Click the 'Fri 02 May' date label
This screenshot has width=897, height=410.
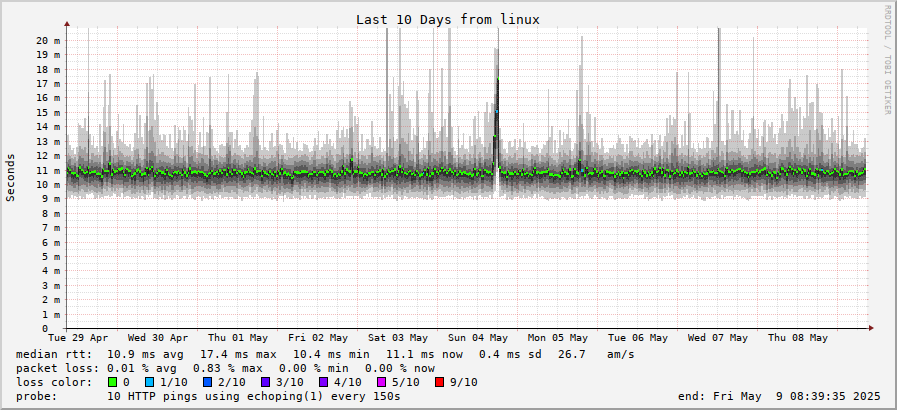318,338
